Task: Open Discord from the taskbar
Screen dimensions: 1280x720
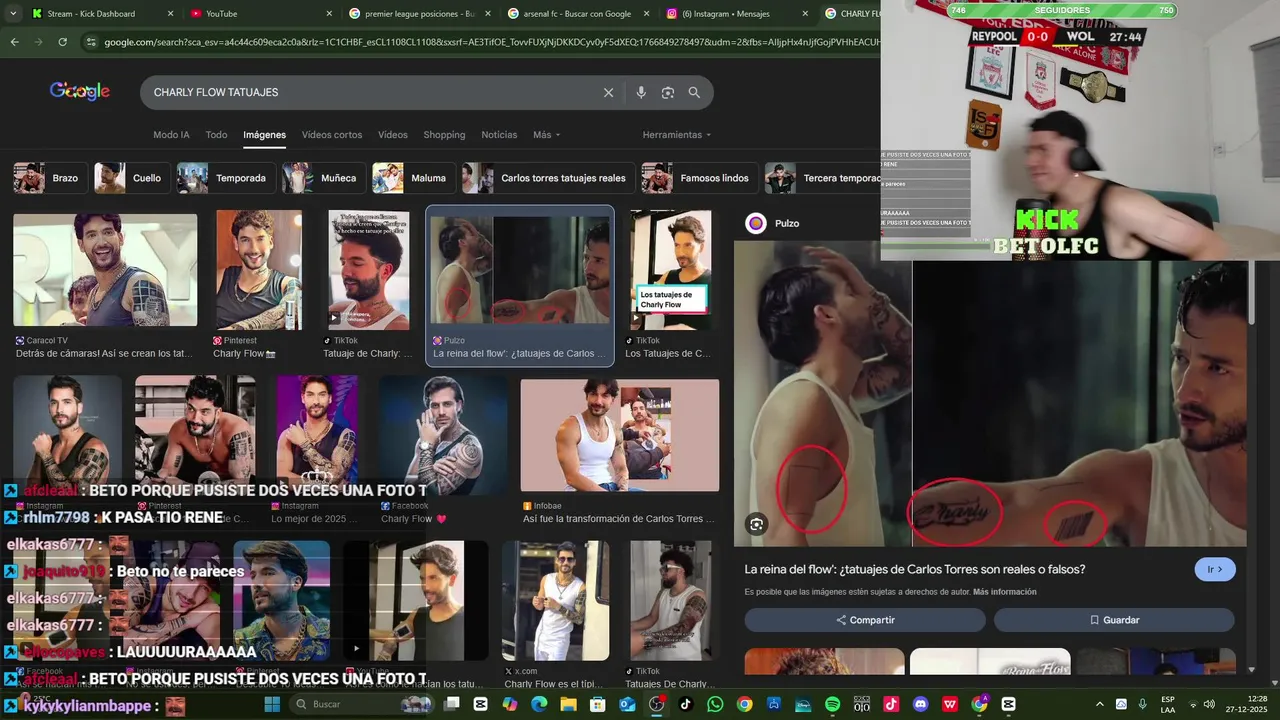Action: 921,704
